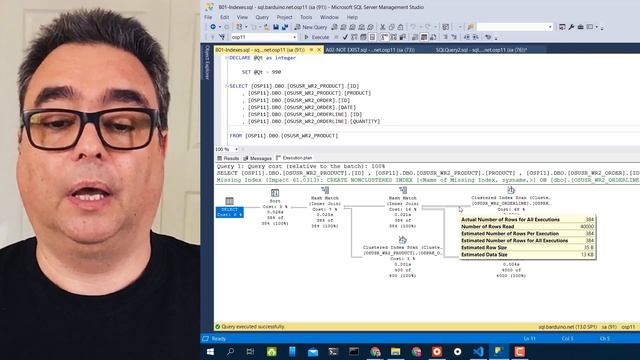Viewport: 640px width, 360px height.
Task: Click the Save All icon
Action: [285, 27]
